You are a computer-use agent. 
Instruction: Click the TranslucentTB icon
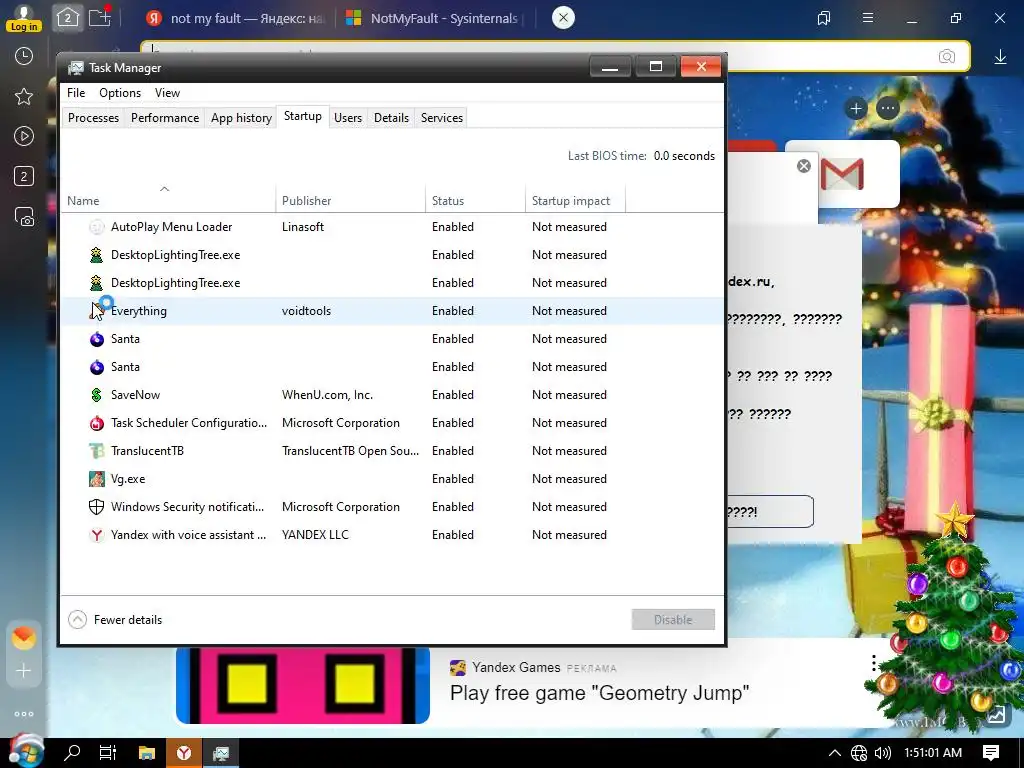(x=97, y=451)
